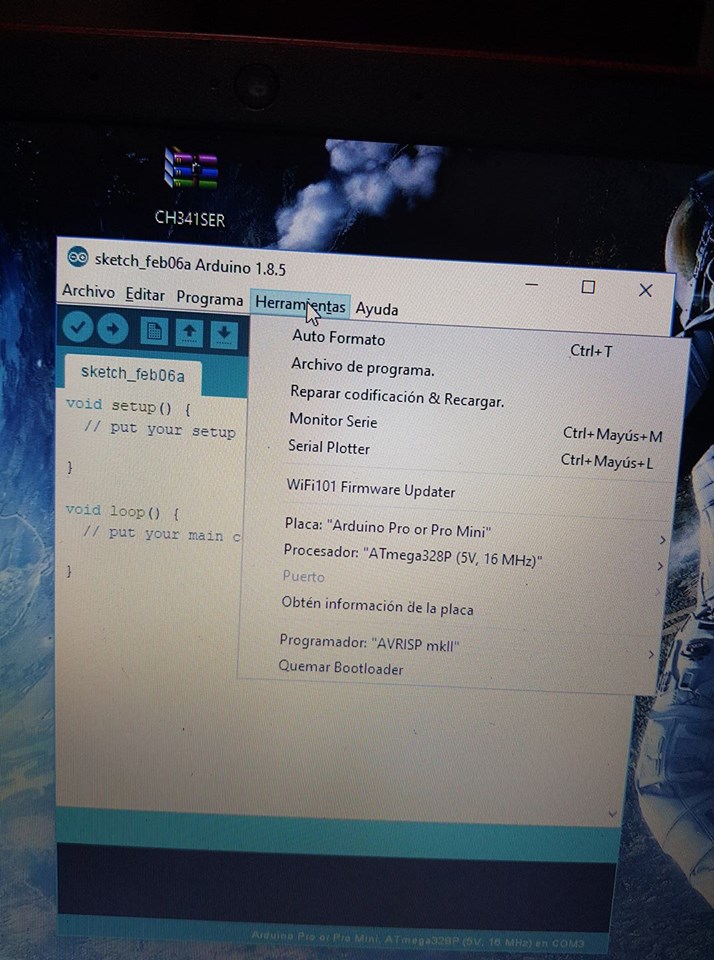This screenshot has height=960, width=714.
Task: Click the Arduino logo in the title bar
Action: pos(78,257)
